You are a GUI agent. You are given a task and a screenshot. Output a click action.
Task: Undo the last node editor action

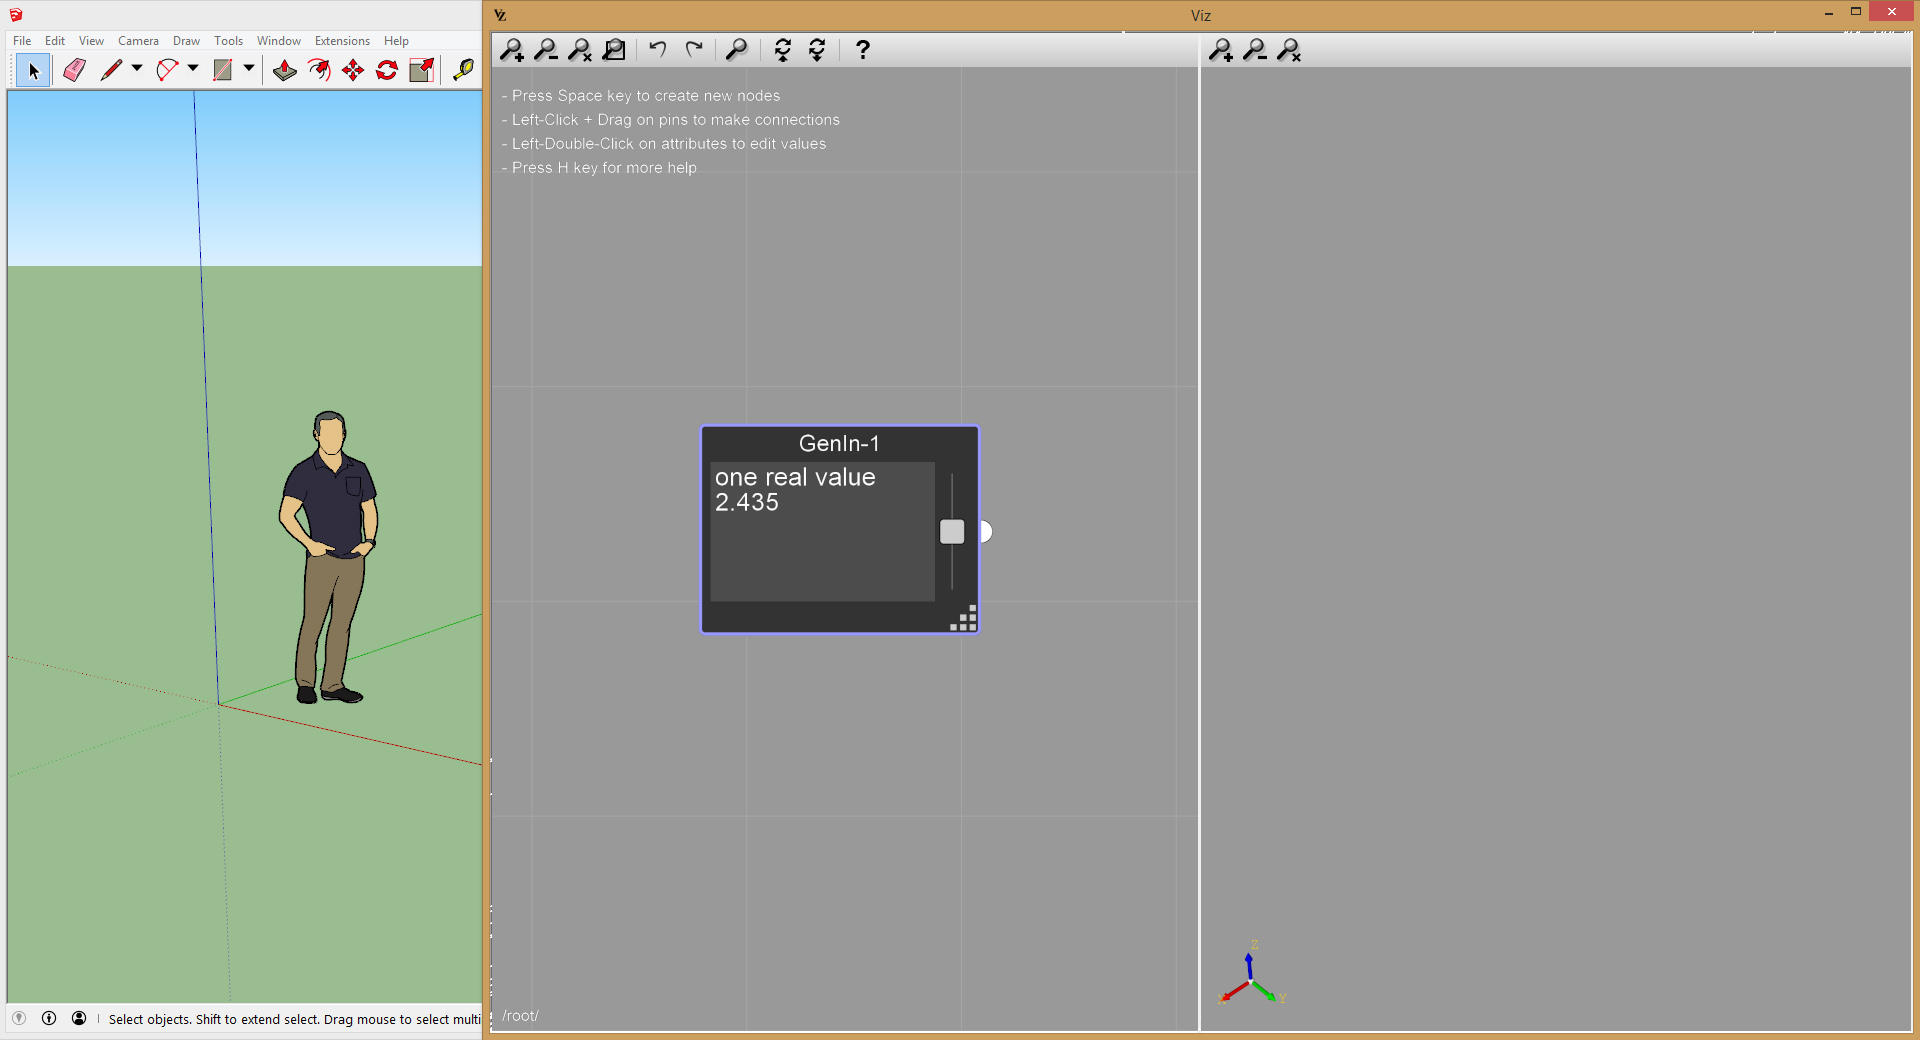pyautogui.click(x=657, y=49)
